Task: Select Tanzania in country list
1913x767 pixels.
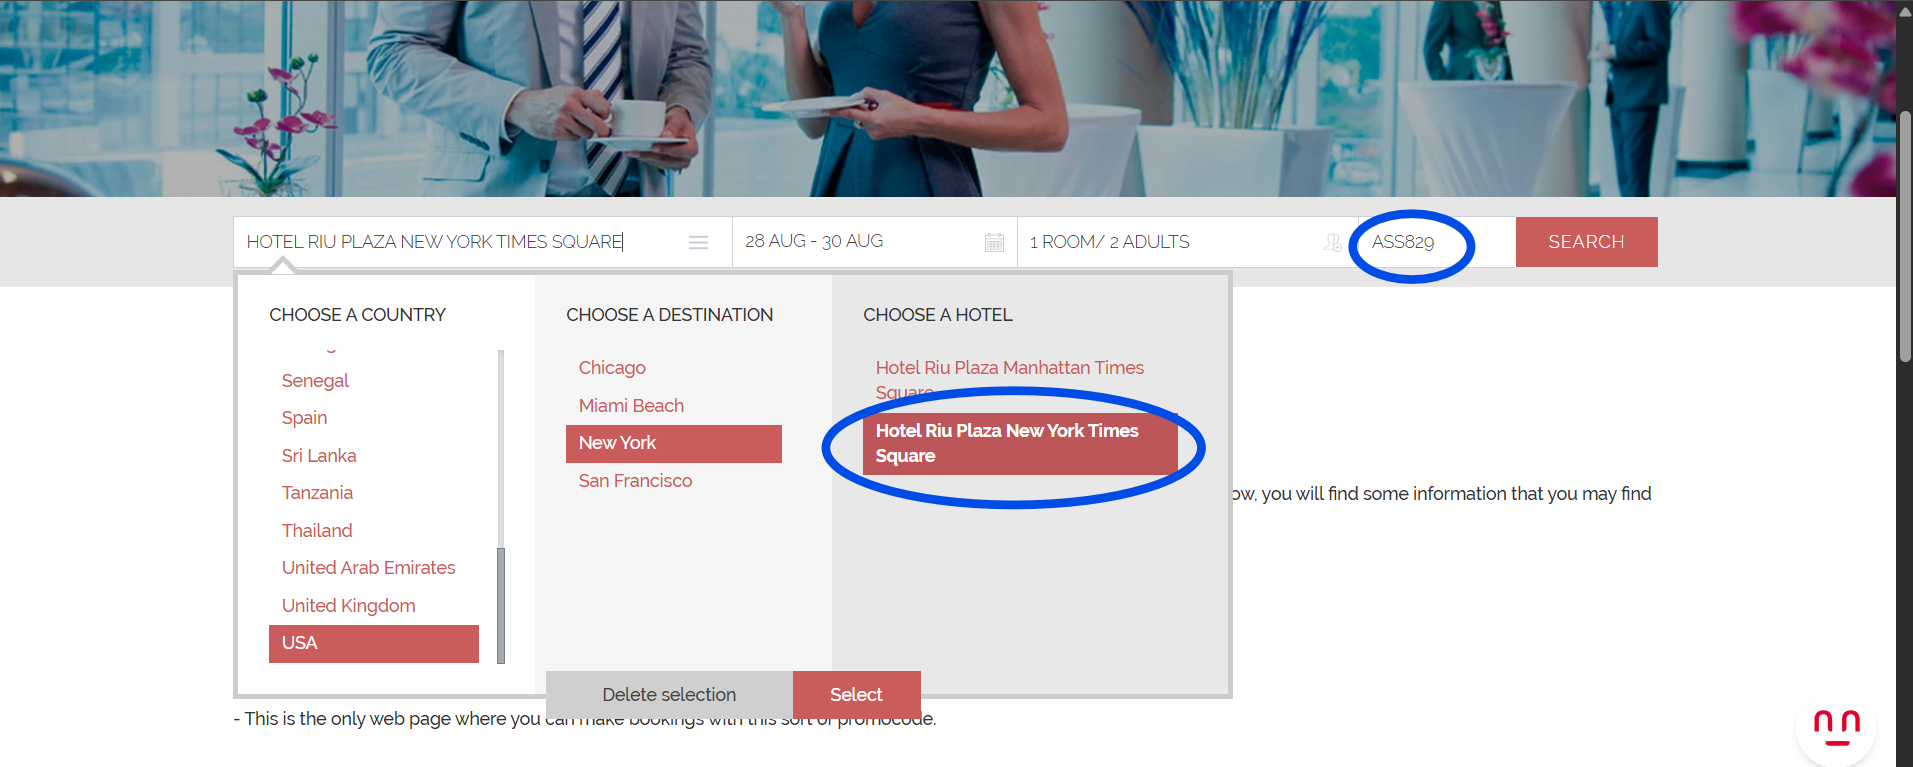Action: tap(317, 493)
